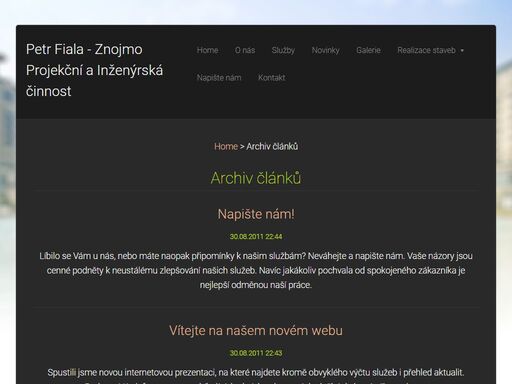This screenshot has width=512, height=384.
Task: Open the Galerie page
Action: click(x=368, y=50)
